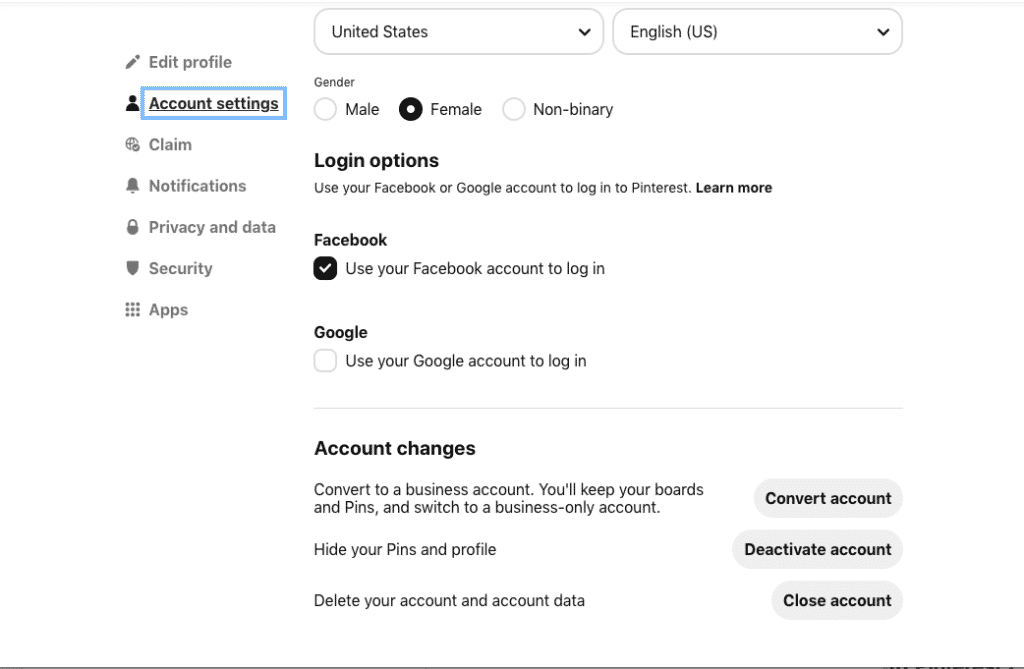Click the Google heading text
Screen dimensions: 1024x669
point(340,333)
